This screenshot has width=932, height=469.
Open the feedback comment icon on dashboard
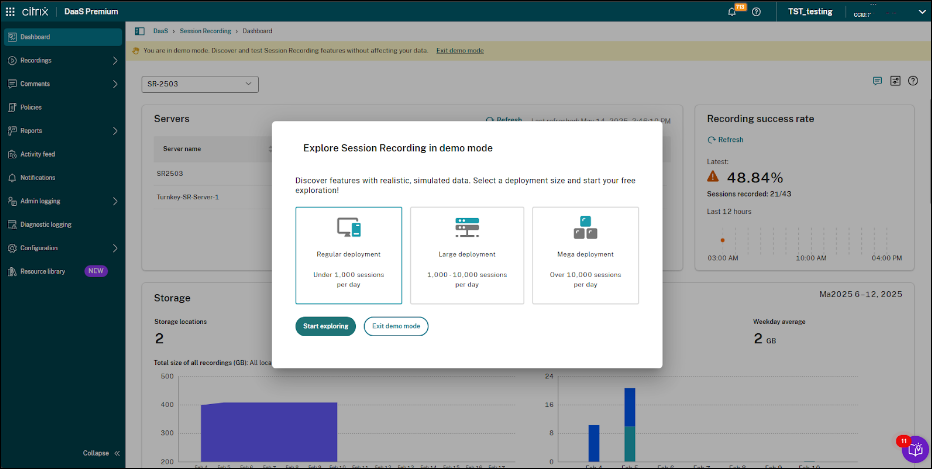(877, 81)
